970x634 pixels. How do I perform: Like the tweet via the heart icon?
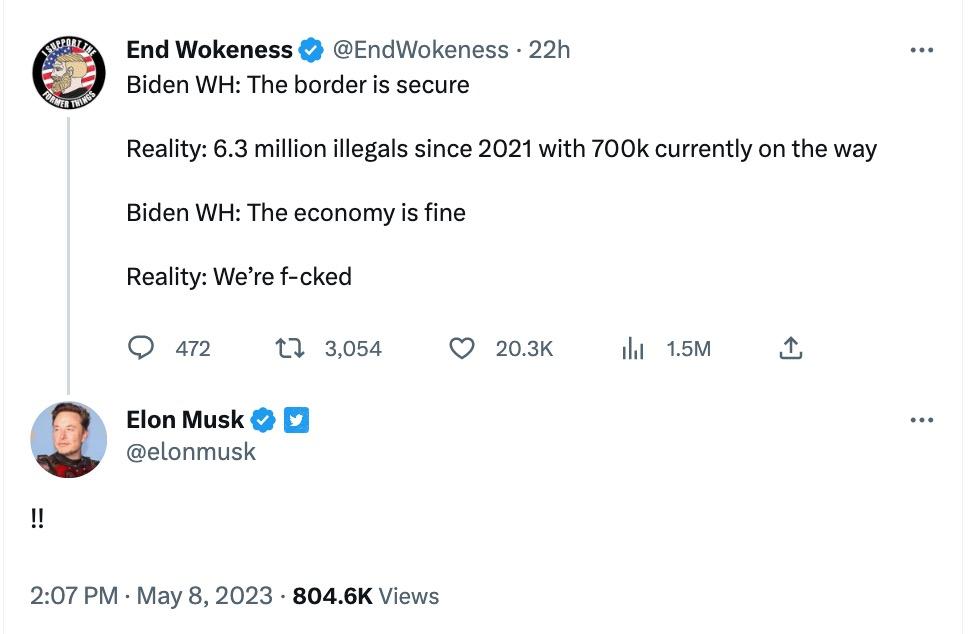click(x=462, y=348)
